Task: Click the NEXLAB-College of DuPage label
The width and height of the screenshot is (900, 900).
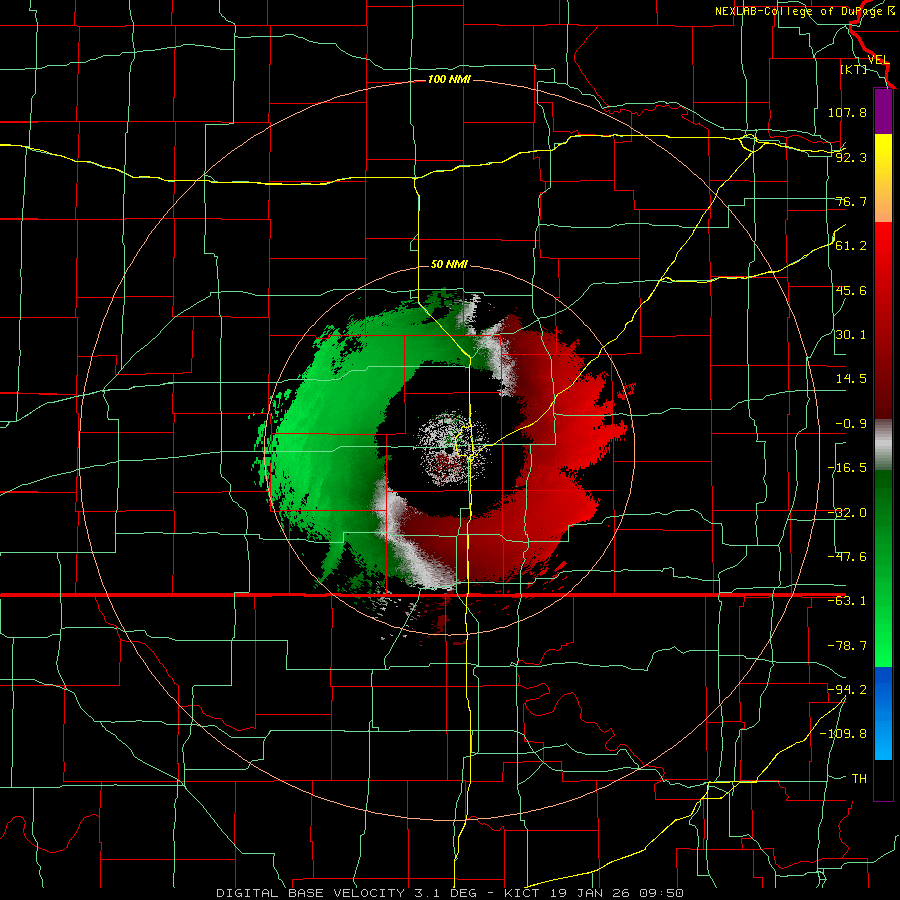Action: pos(804,11)
